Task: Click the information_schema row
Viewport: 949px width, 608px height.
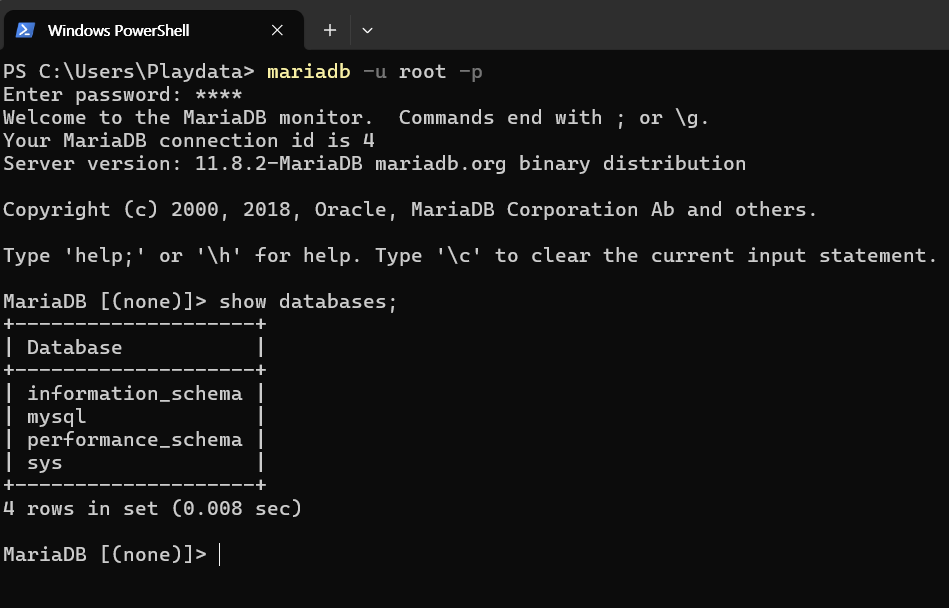Action: point(134,393)
